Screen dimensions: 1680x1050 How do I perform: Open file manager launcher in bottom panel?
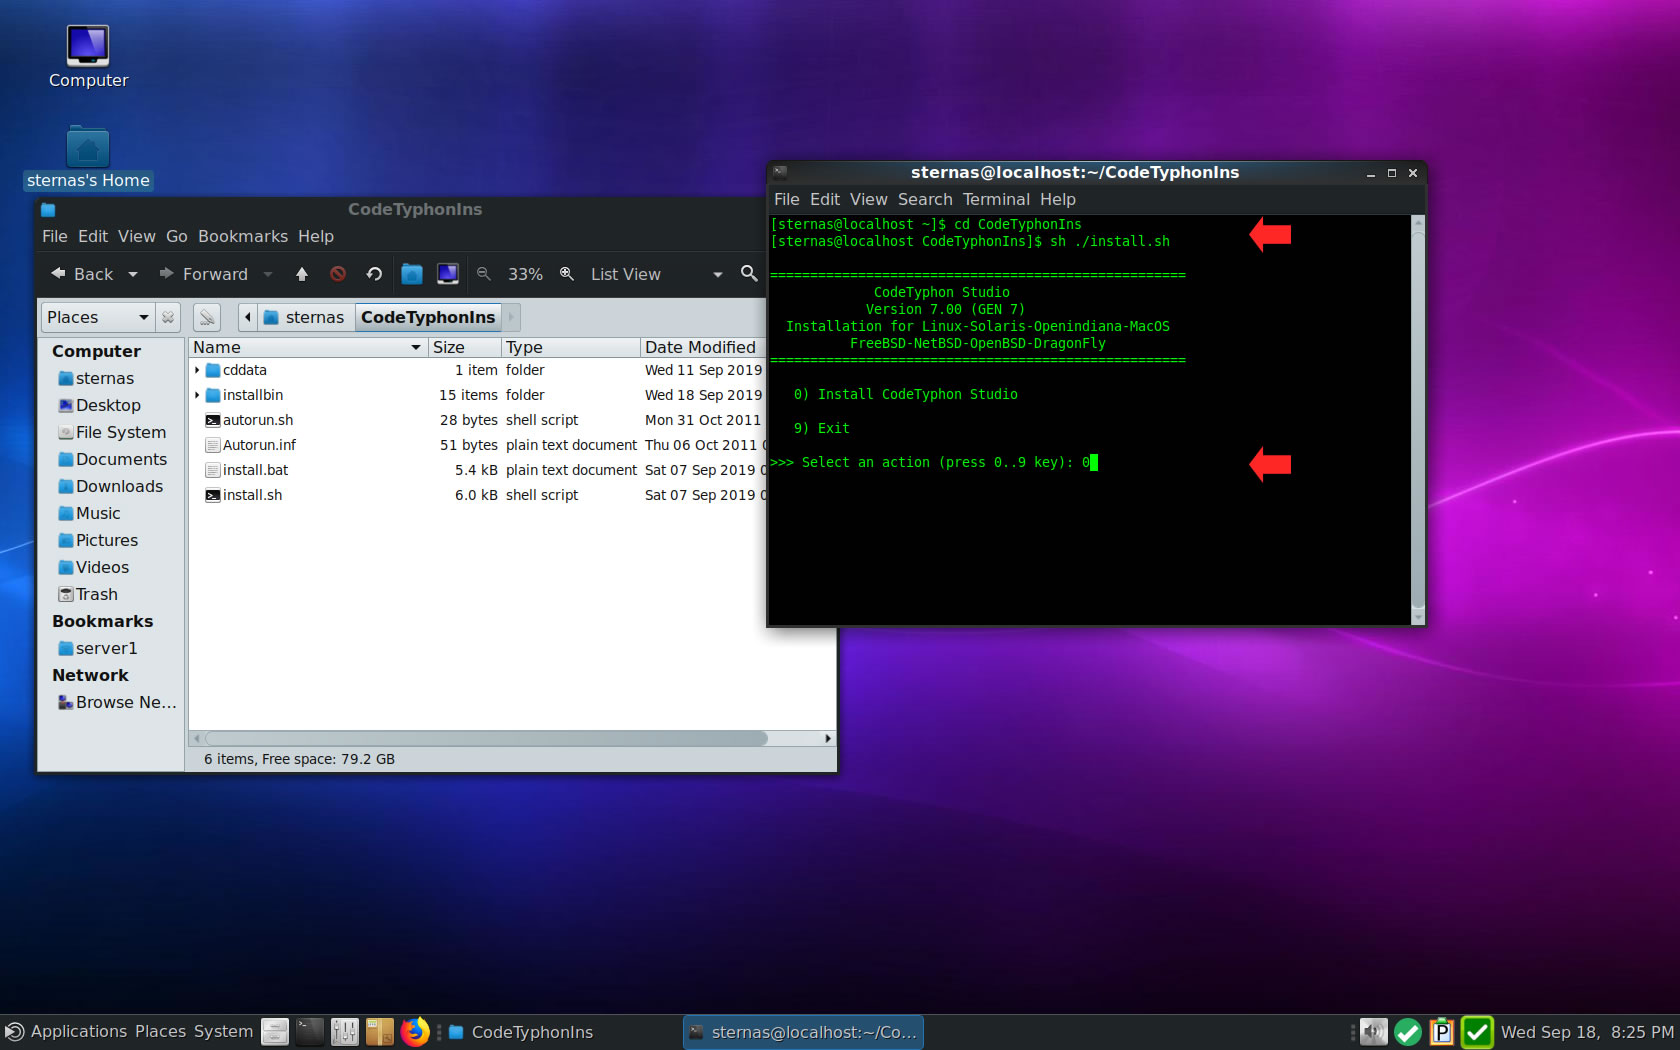point(275,1032)
